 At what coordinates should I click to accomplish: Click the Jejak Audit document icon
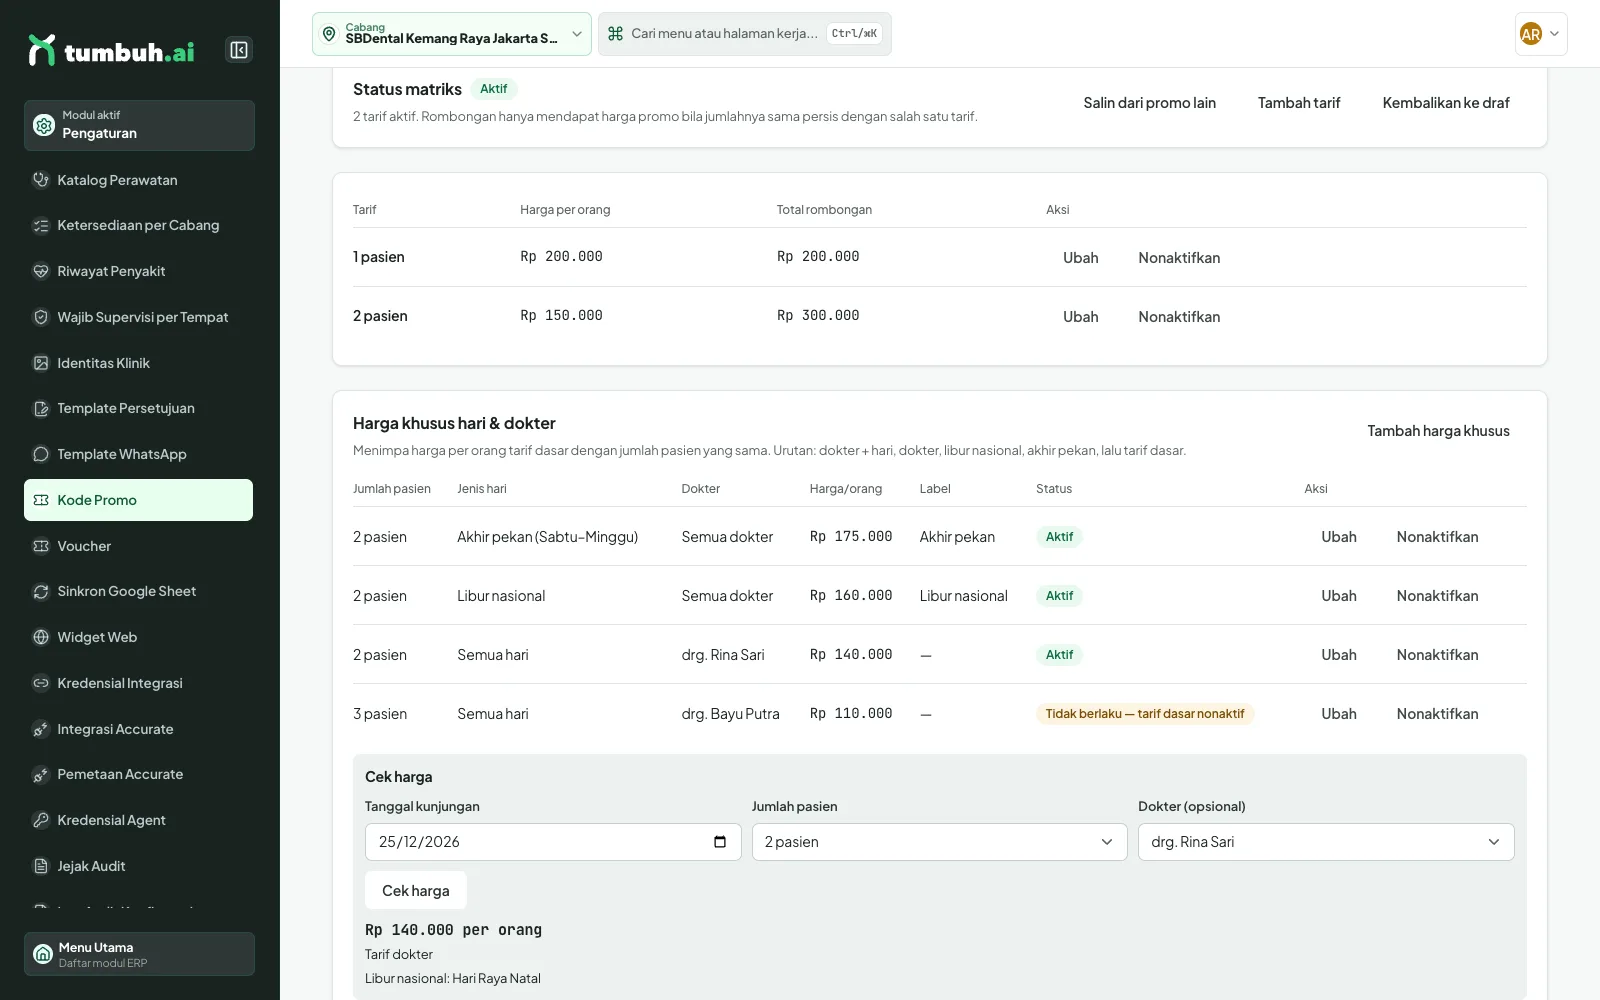pyautogui.click(x=41, y=866)
